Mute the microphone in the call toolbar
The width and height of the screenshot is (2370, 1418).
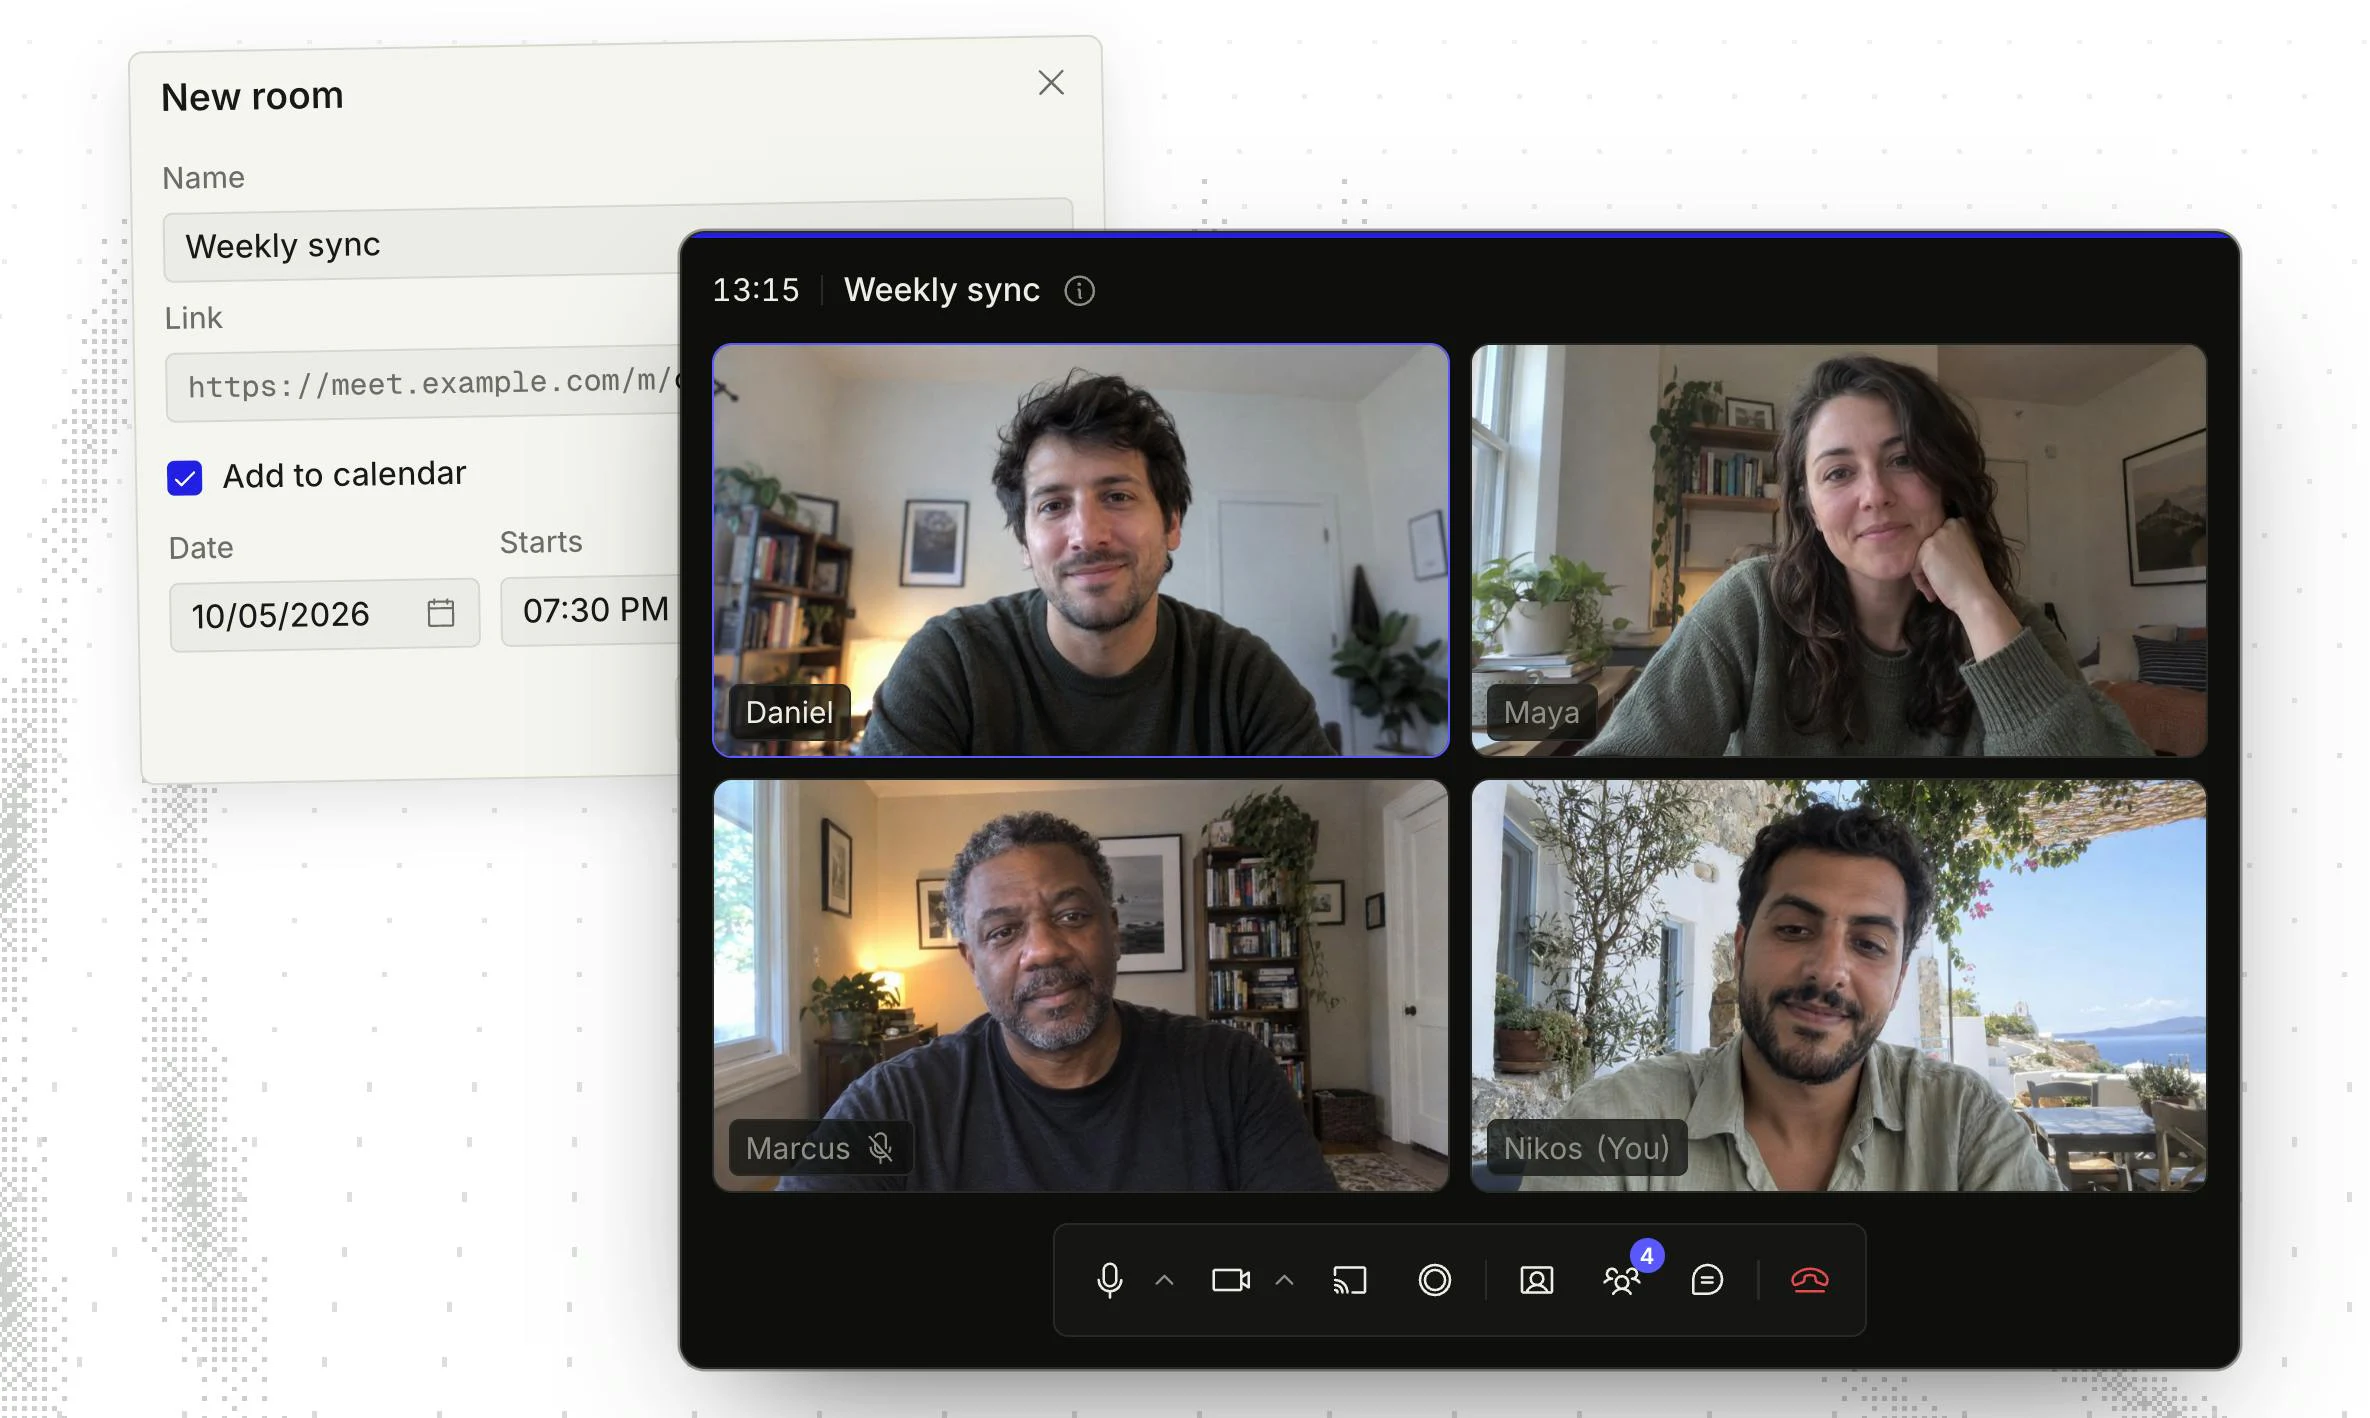coord(1109,1280)
